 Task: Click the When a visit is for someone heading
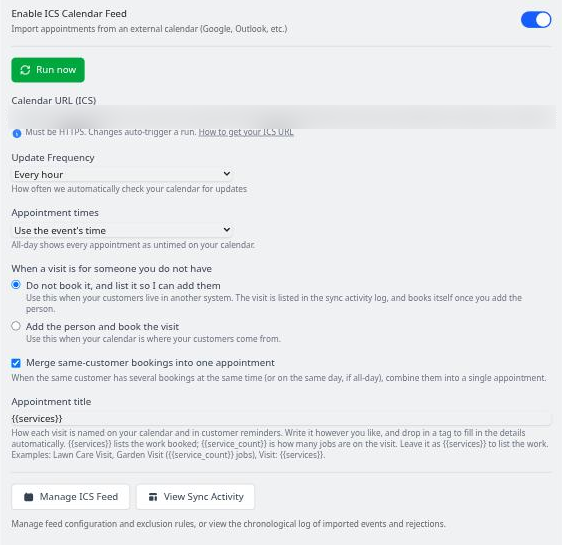[x=111, y=268]
